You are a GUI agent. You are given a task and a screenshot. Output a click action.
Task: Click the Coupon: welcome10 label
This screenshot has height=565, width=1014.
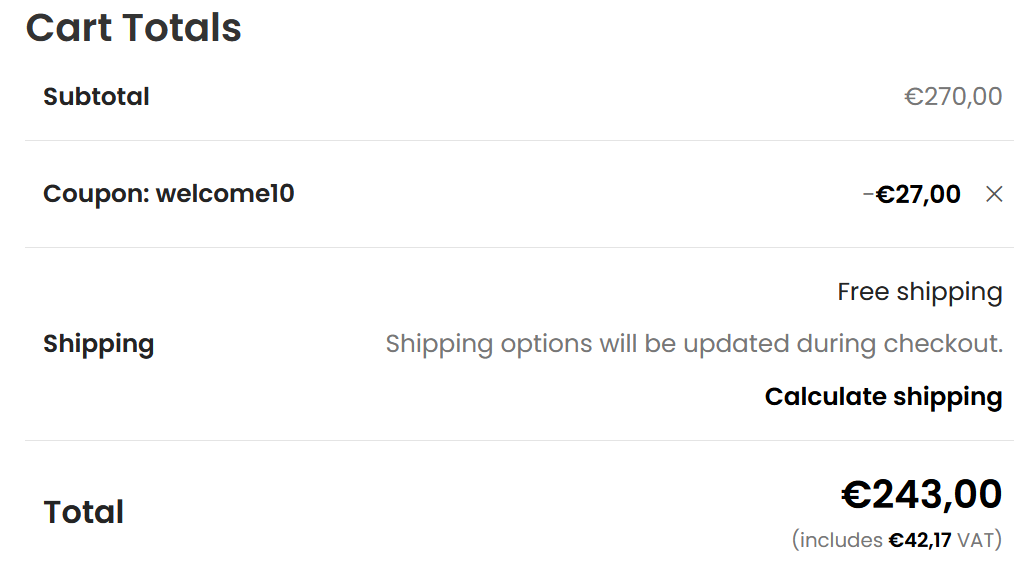click(168, 194)
